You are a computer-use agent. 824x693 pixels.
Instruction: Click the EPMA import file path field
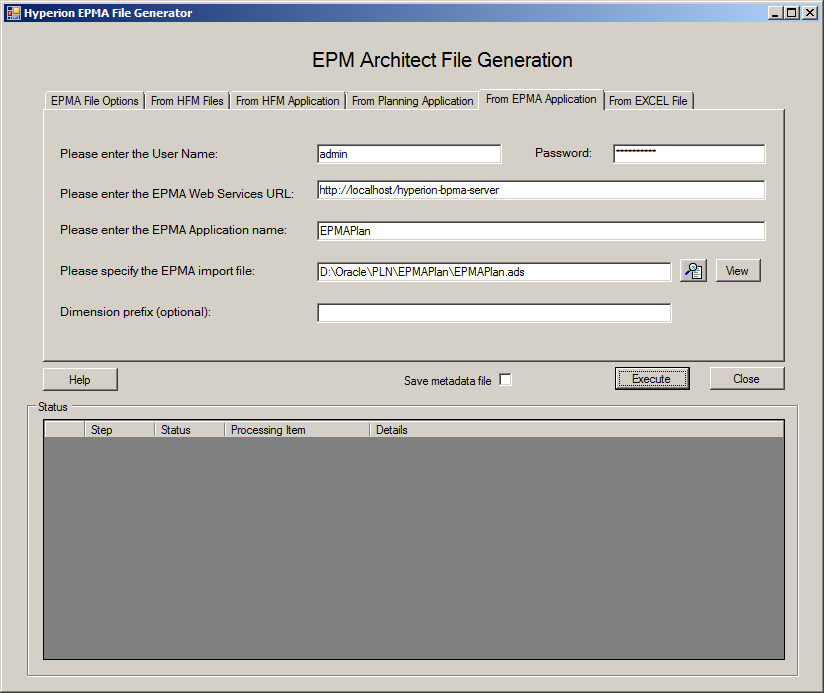pos(494,272)
